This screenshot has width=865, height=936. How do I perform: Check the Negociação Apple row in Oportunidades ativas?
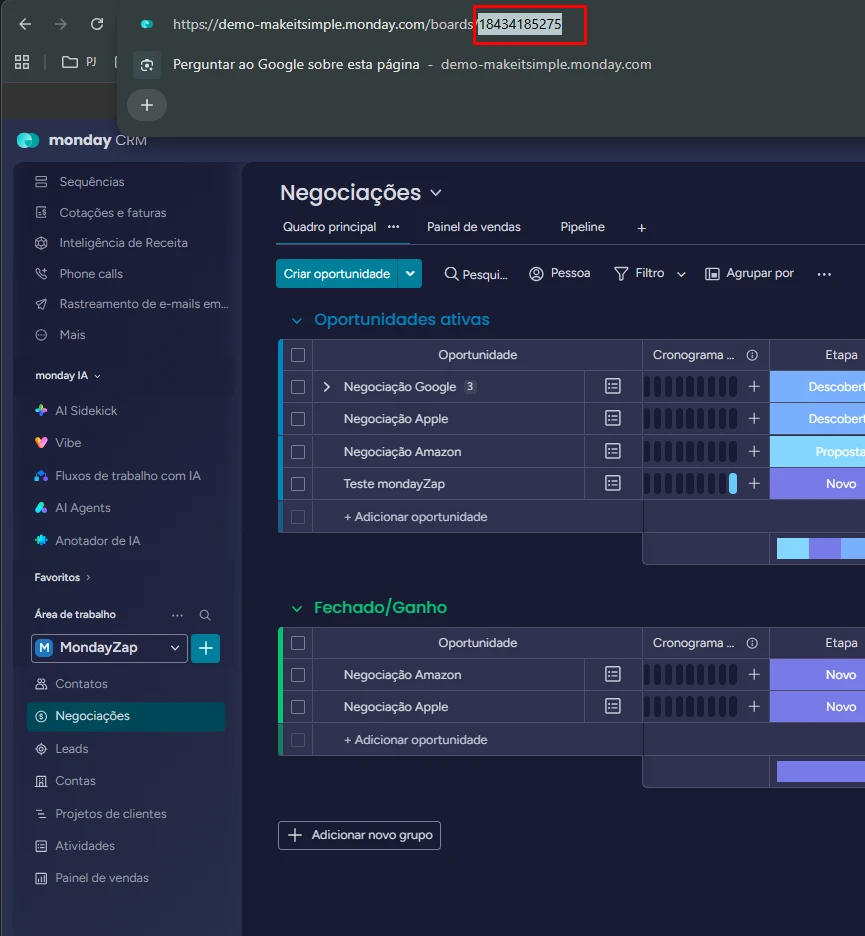click(x=298, y=419)
